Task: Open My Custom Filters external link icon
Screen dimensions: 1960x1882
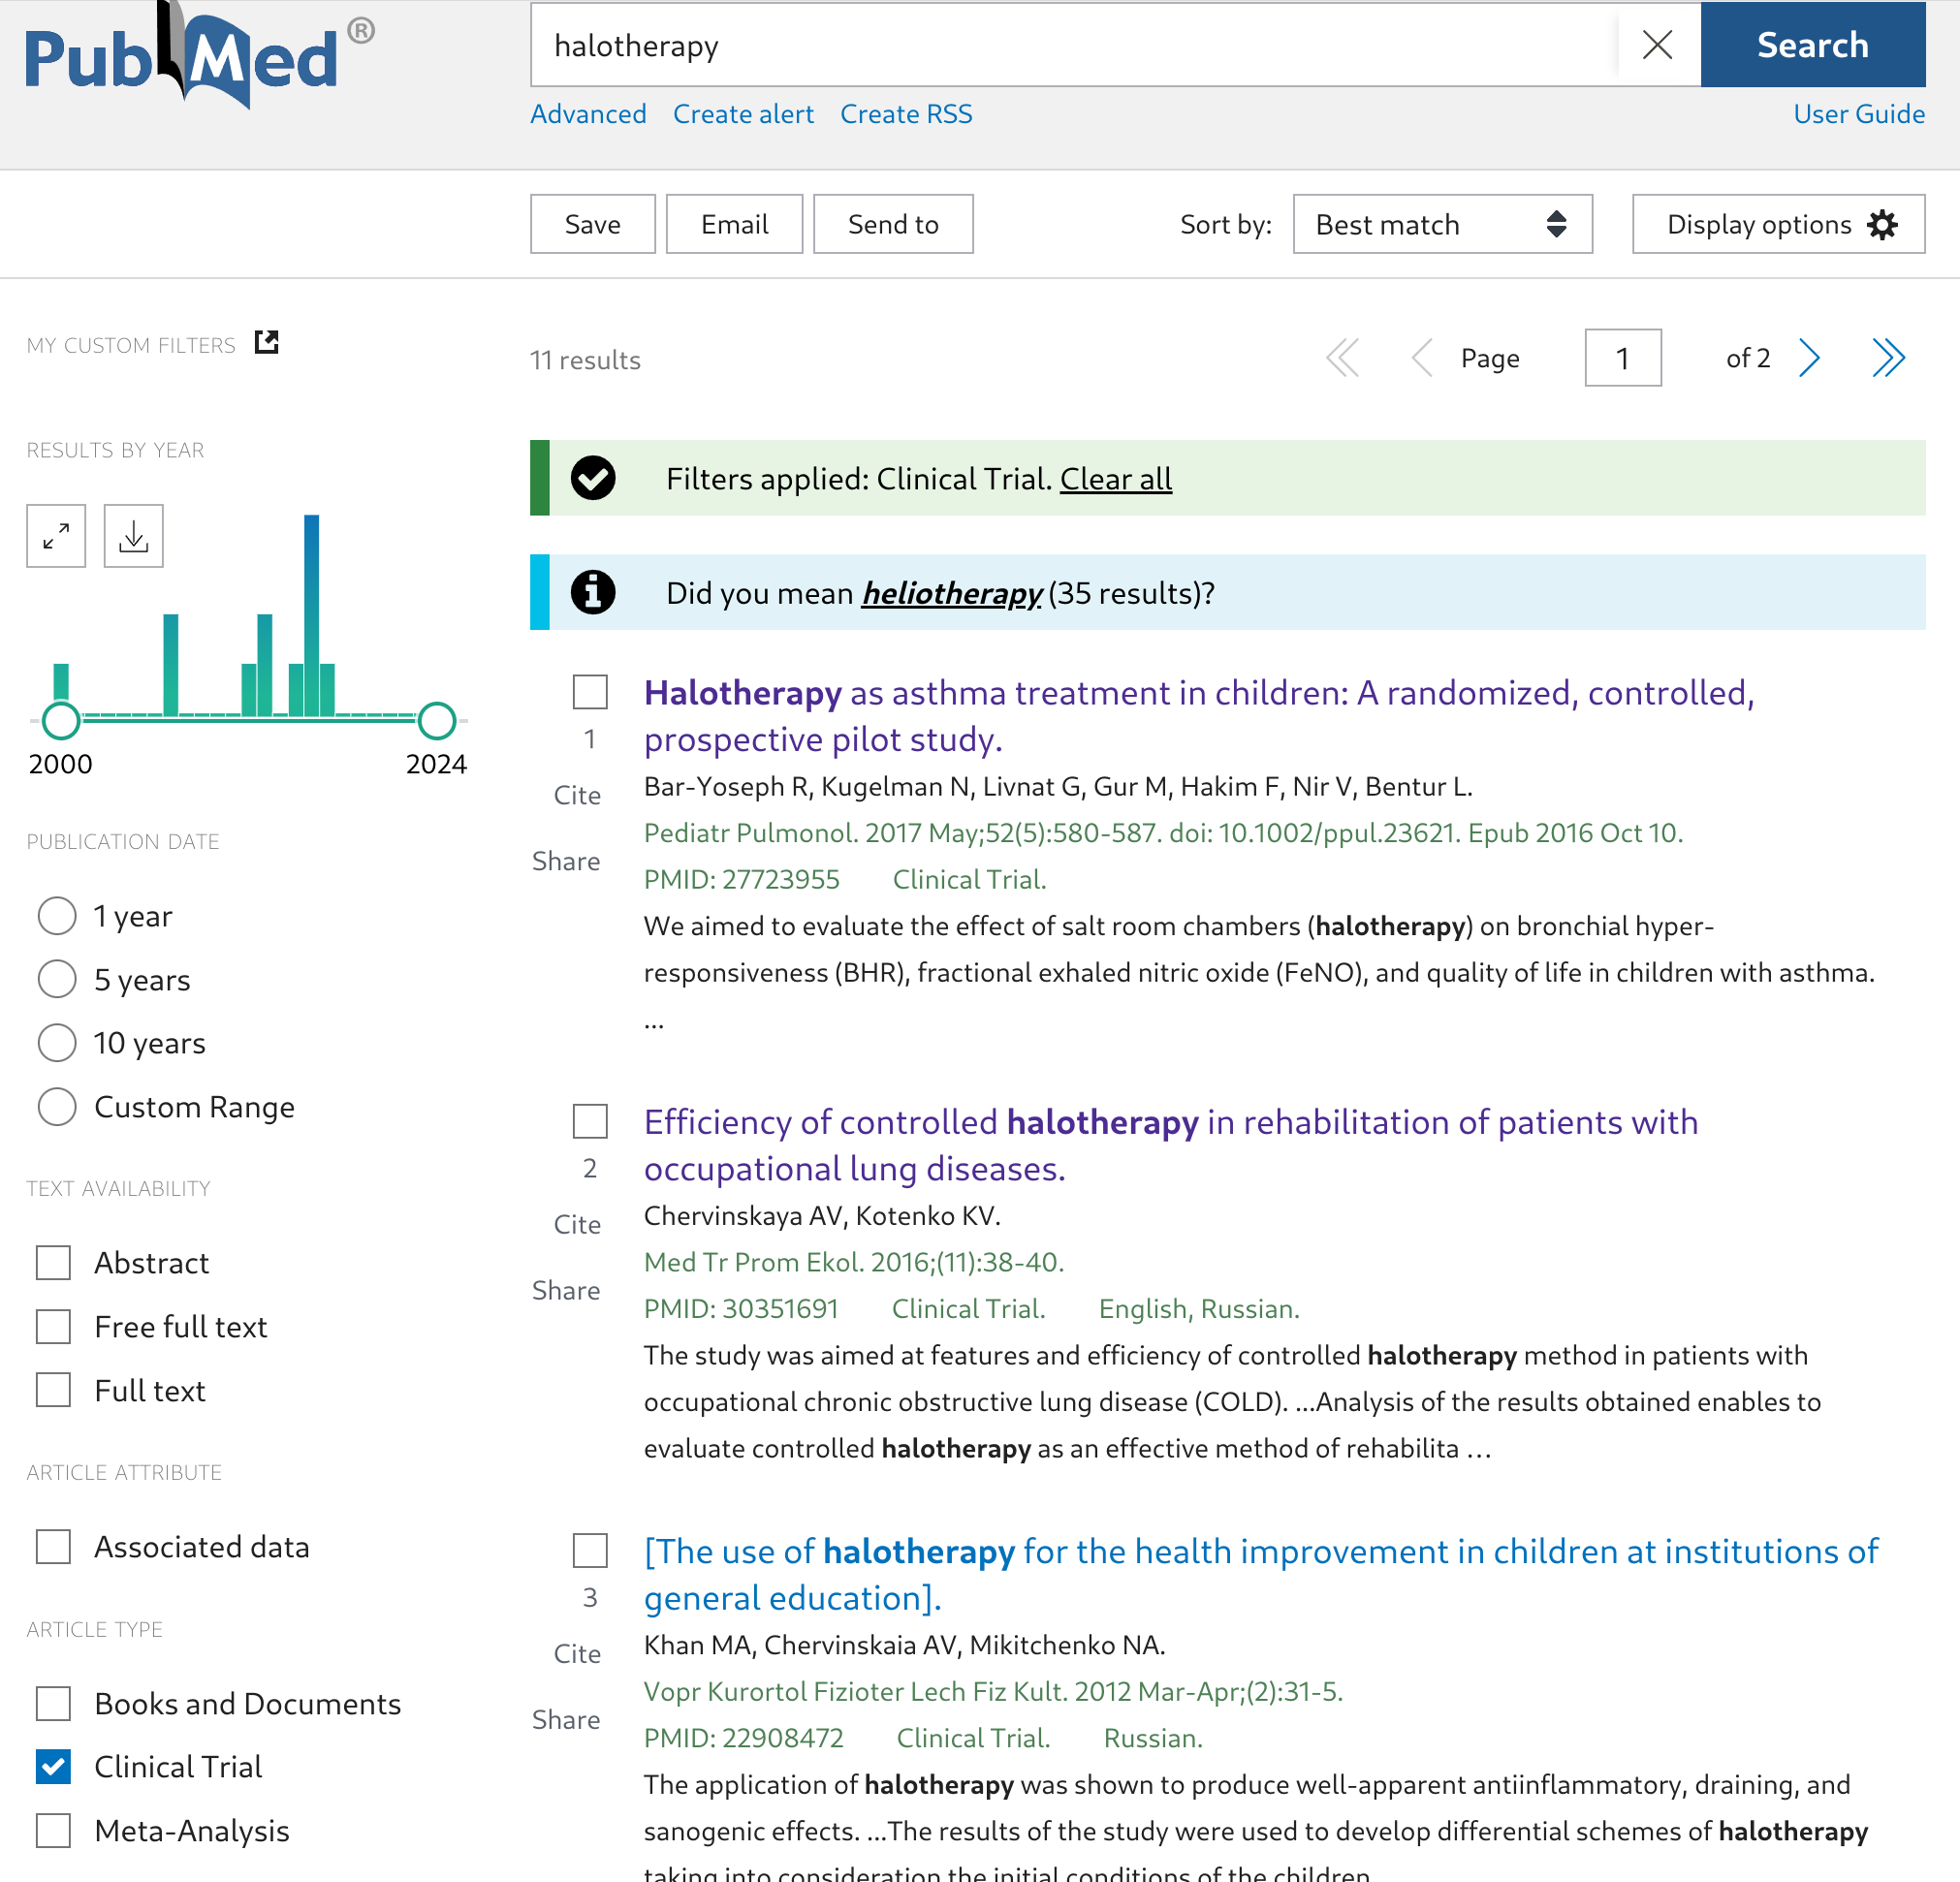Action: 266,343
